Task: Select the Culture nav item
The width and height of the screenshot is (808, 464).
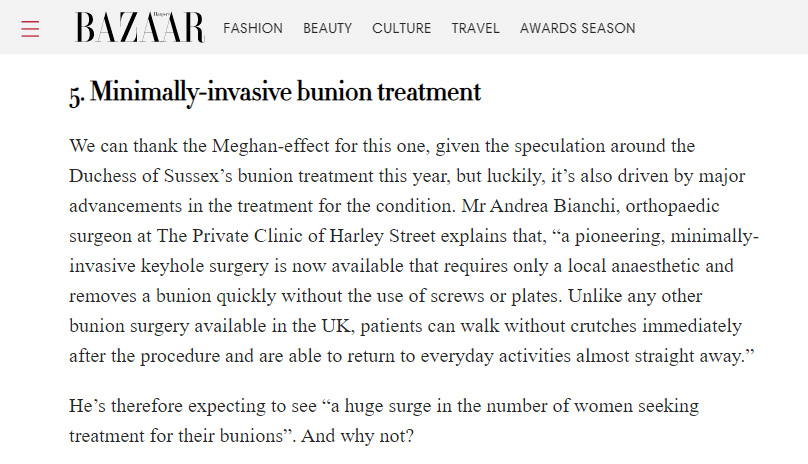Action: tap(402, 28)
